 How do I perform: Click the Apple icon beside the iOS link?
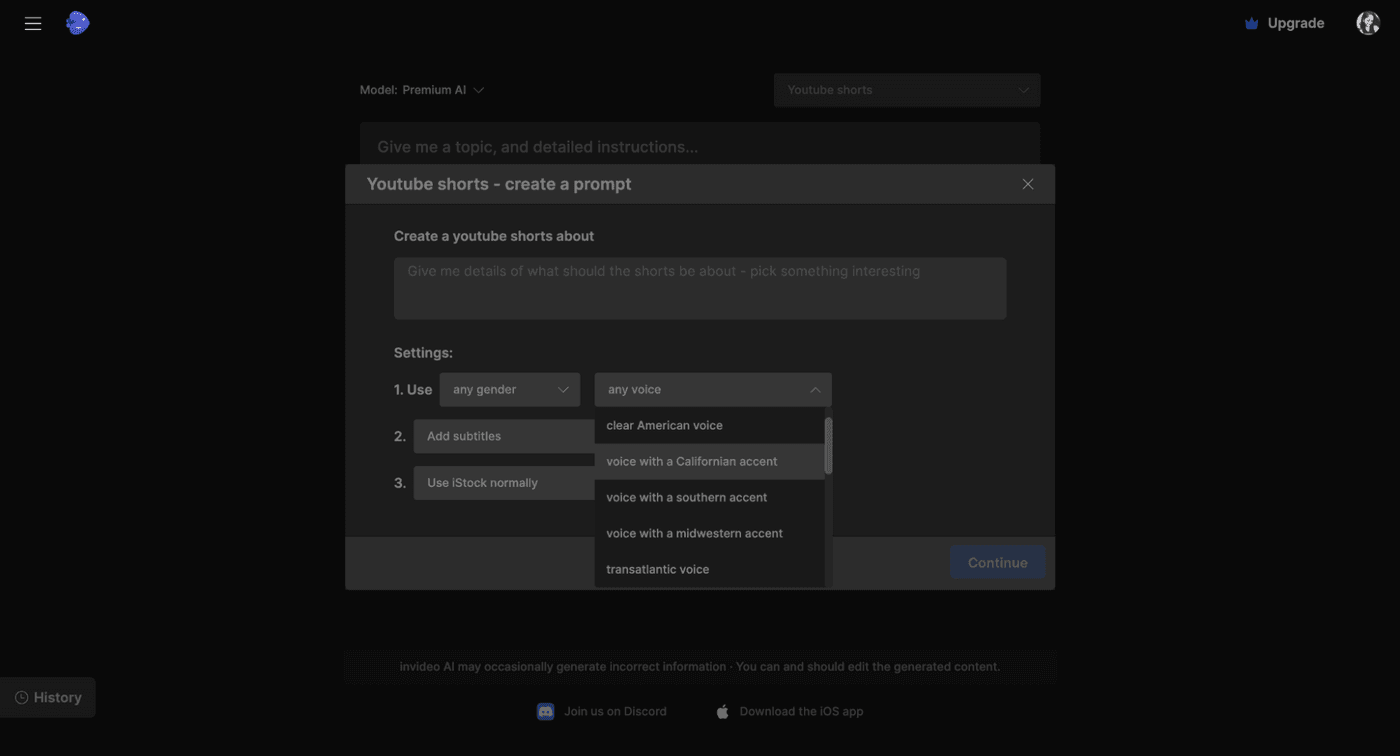pos(722,711)
